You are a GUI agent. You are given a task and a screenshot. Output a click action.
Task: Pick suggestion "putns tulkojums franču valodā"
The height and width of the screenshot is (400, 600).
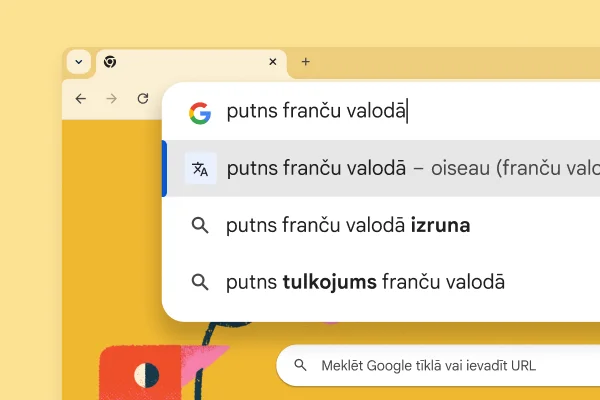[x=365, y=282]
